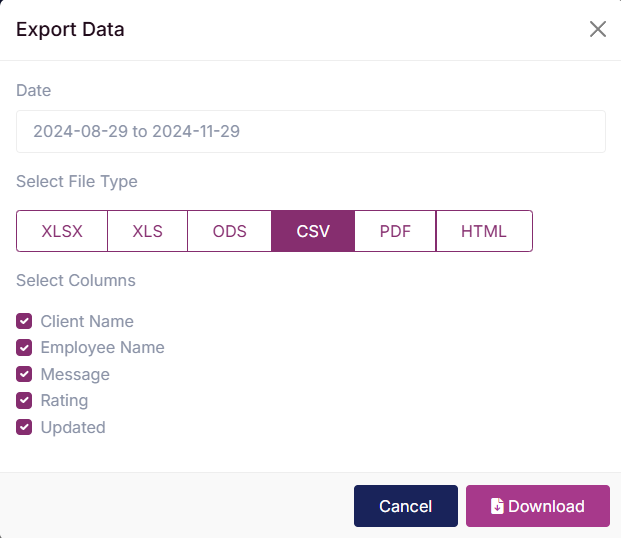
Task: Click the download icon on the Download button
Action: click(497, 506)
